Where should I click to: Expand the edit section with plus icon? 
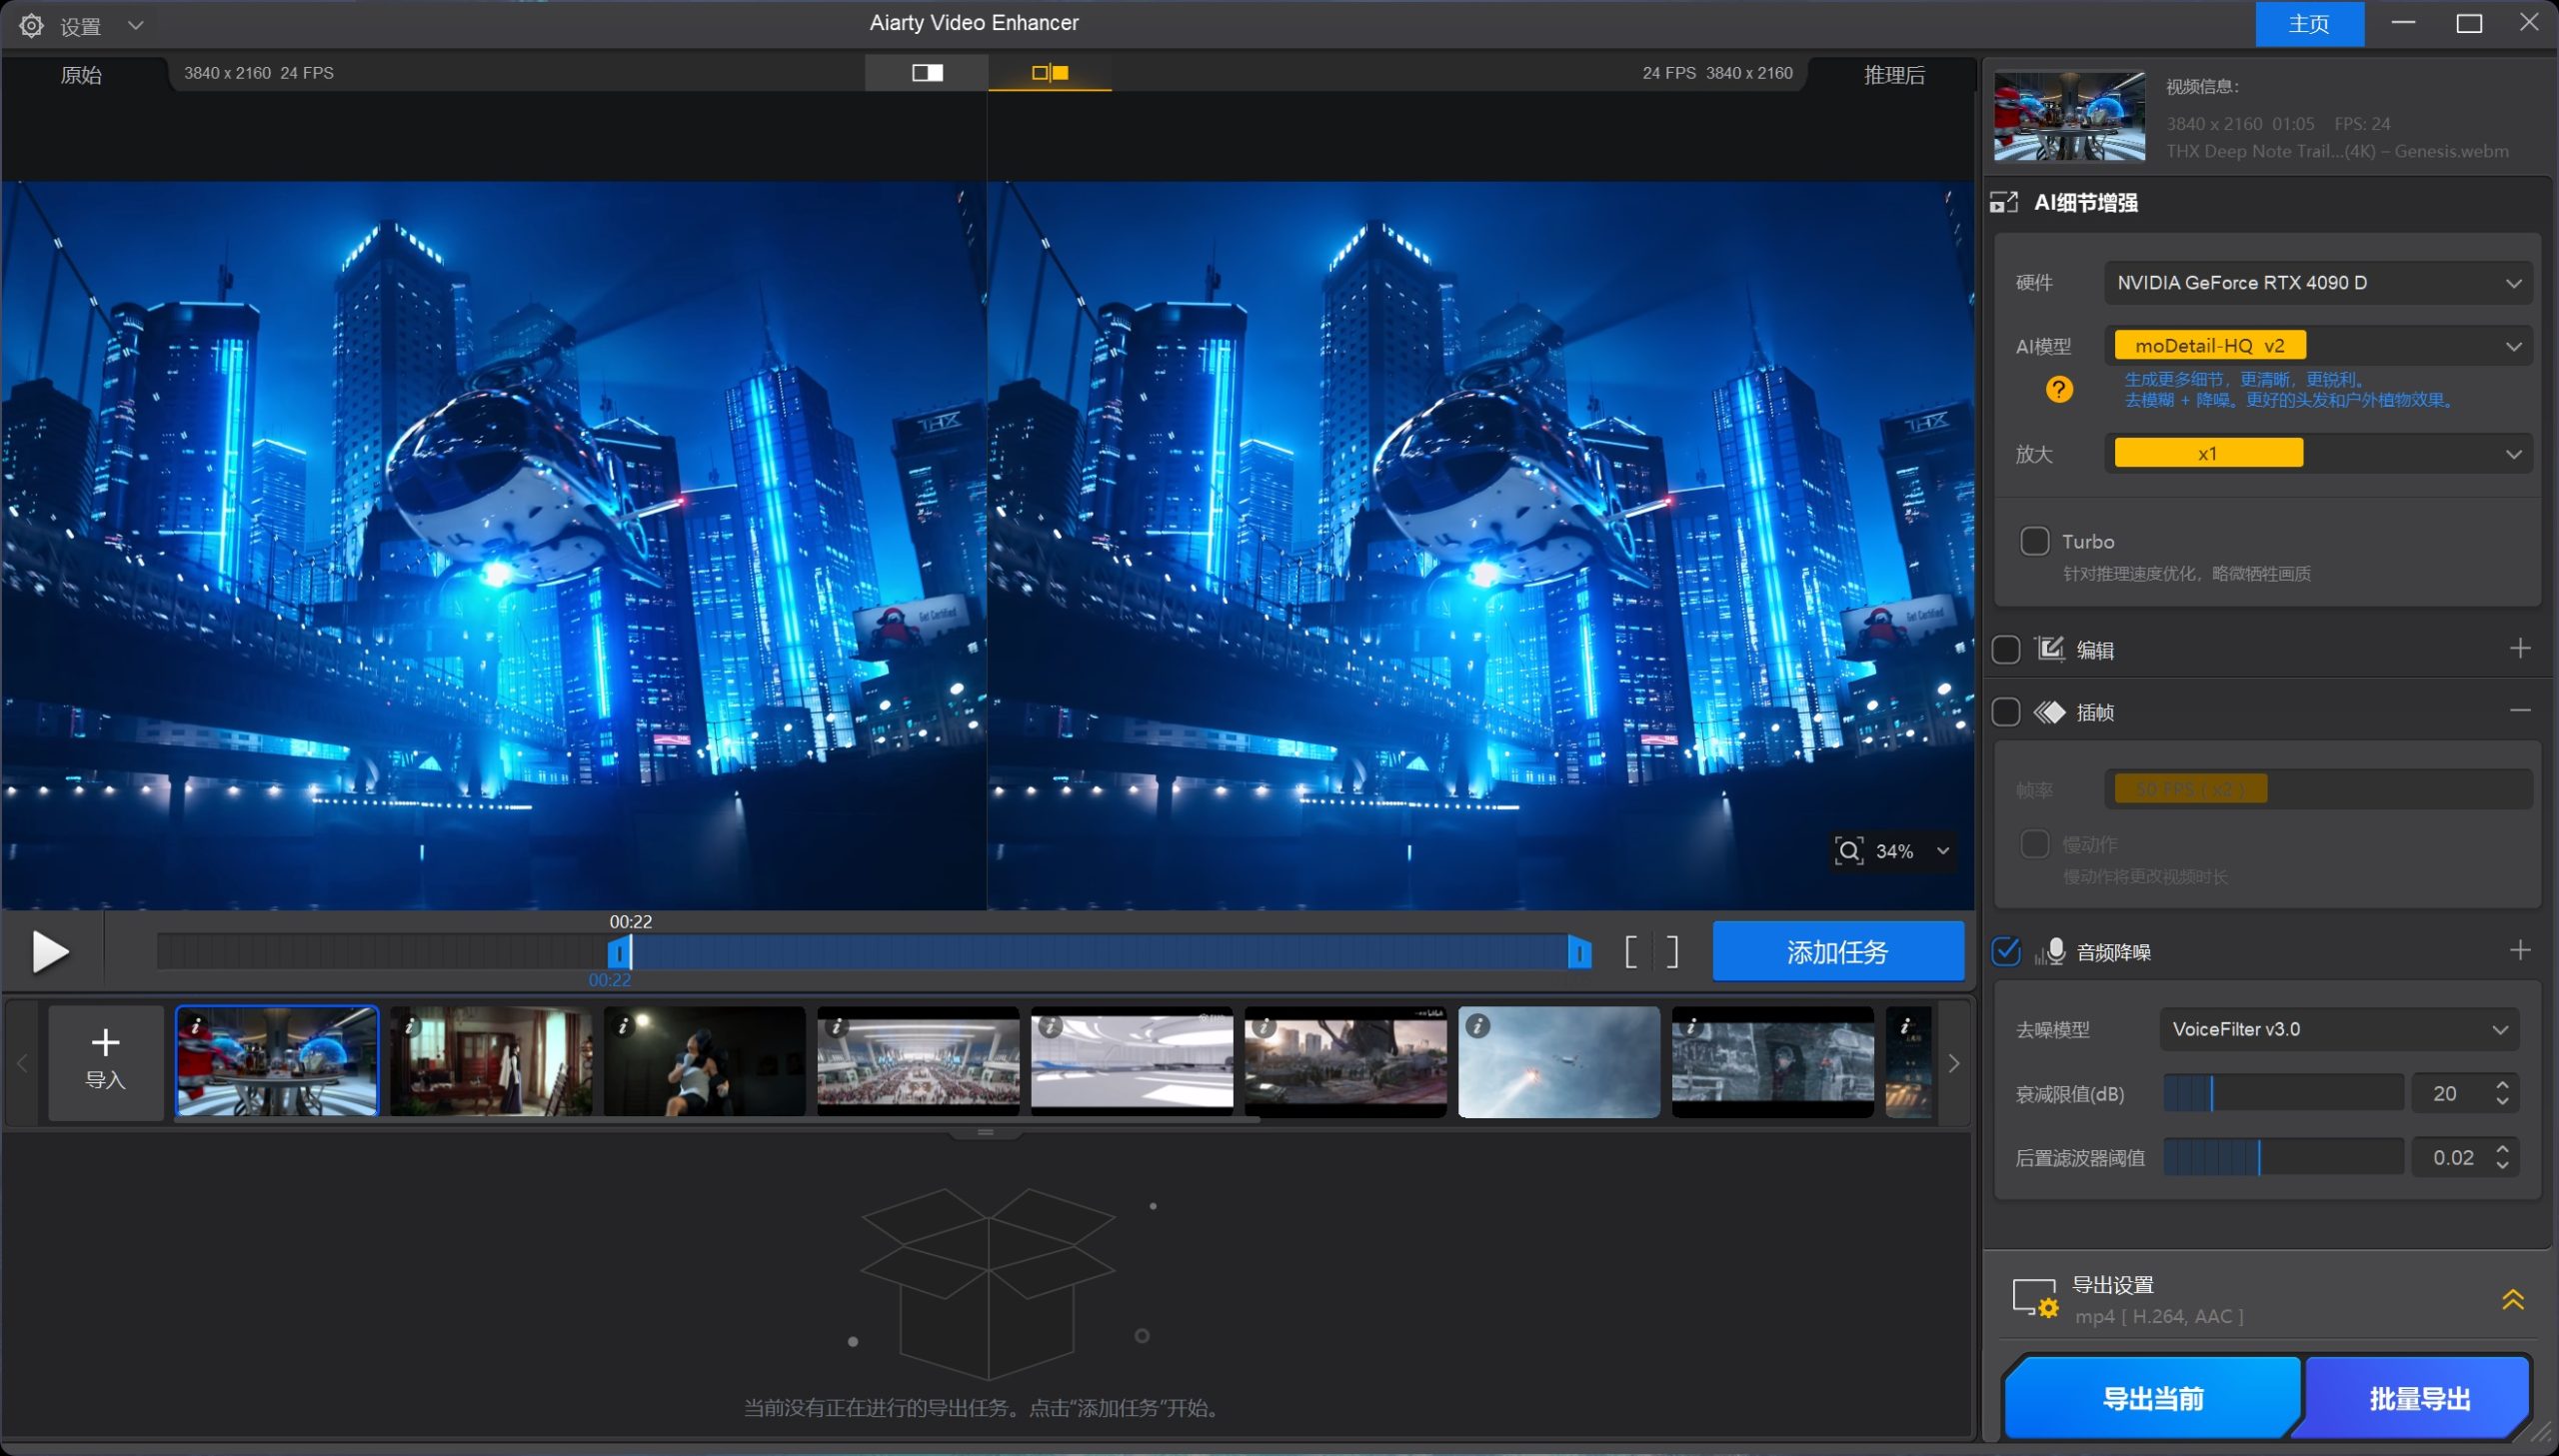pyautogui.click(x=2519, y=648)
